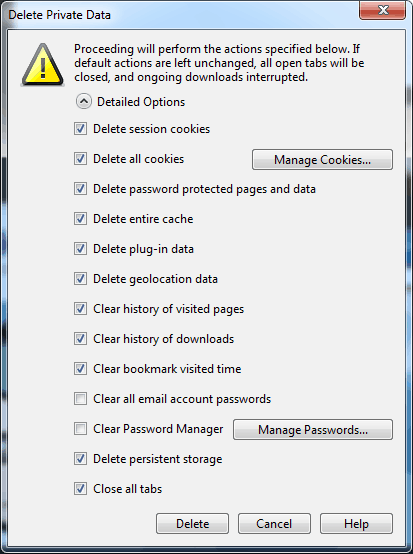Uncheck Delete session cookies
This screenshot has height=554, width=413.
coord(81,129)
